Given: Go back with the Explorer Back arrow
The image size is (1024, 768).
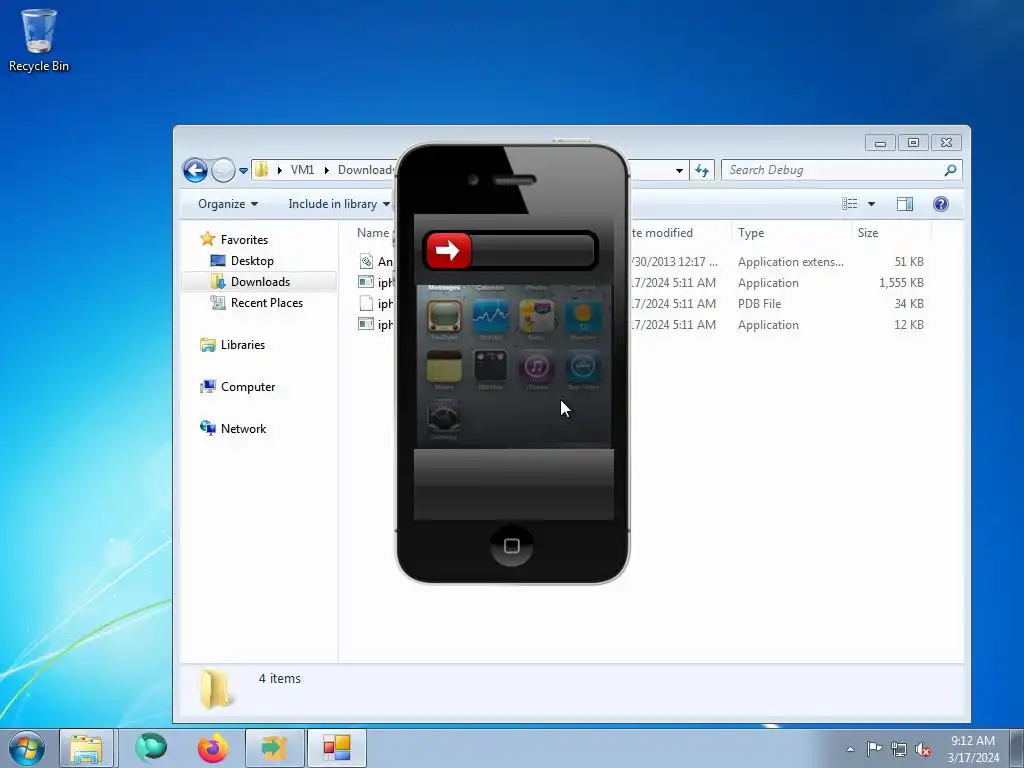Looking at the screenshot, I should click(x=195, y=170).
